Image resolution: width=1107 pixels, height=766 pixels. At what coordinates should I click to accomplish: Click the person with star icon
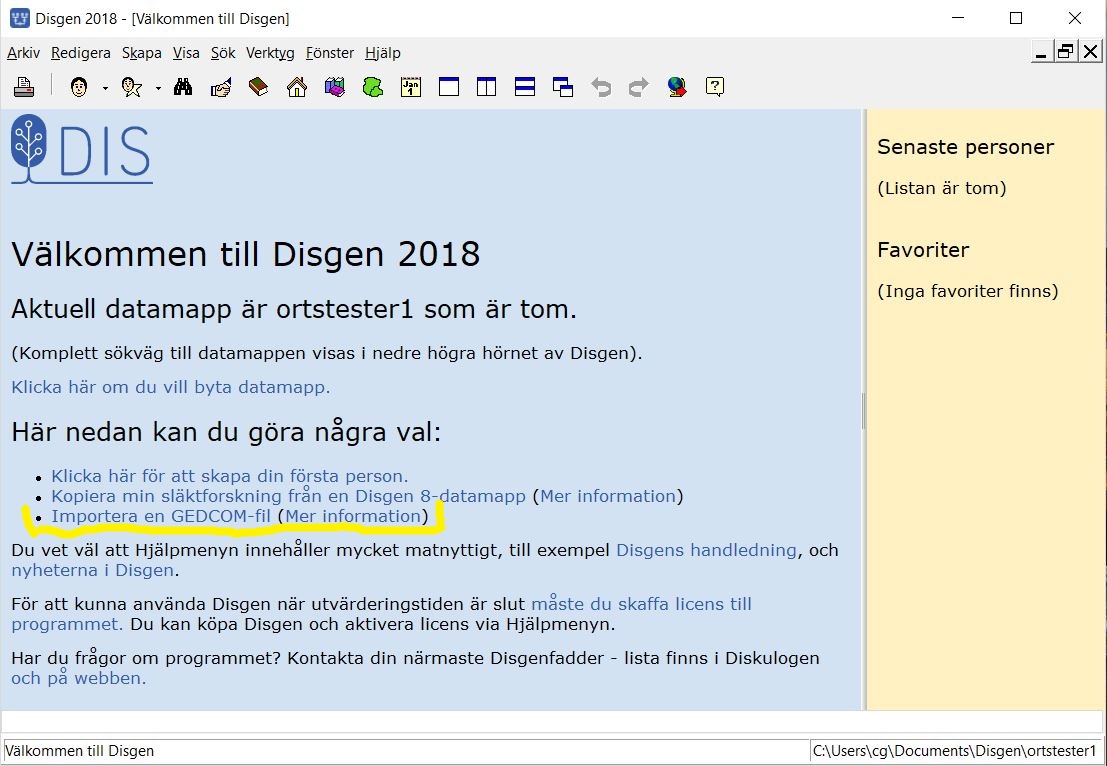click(132, 87)
